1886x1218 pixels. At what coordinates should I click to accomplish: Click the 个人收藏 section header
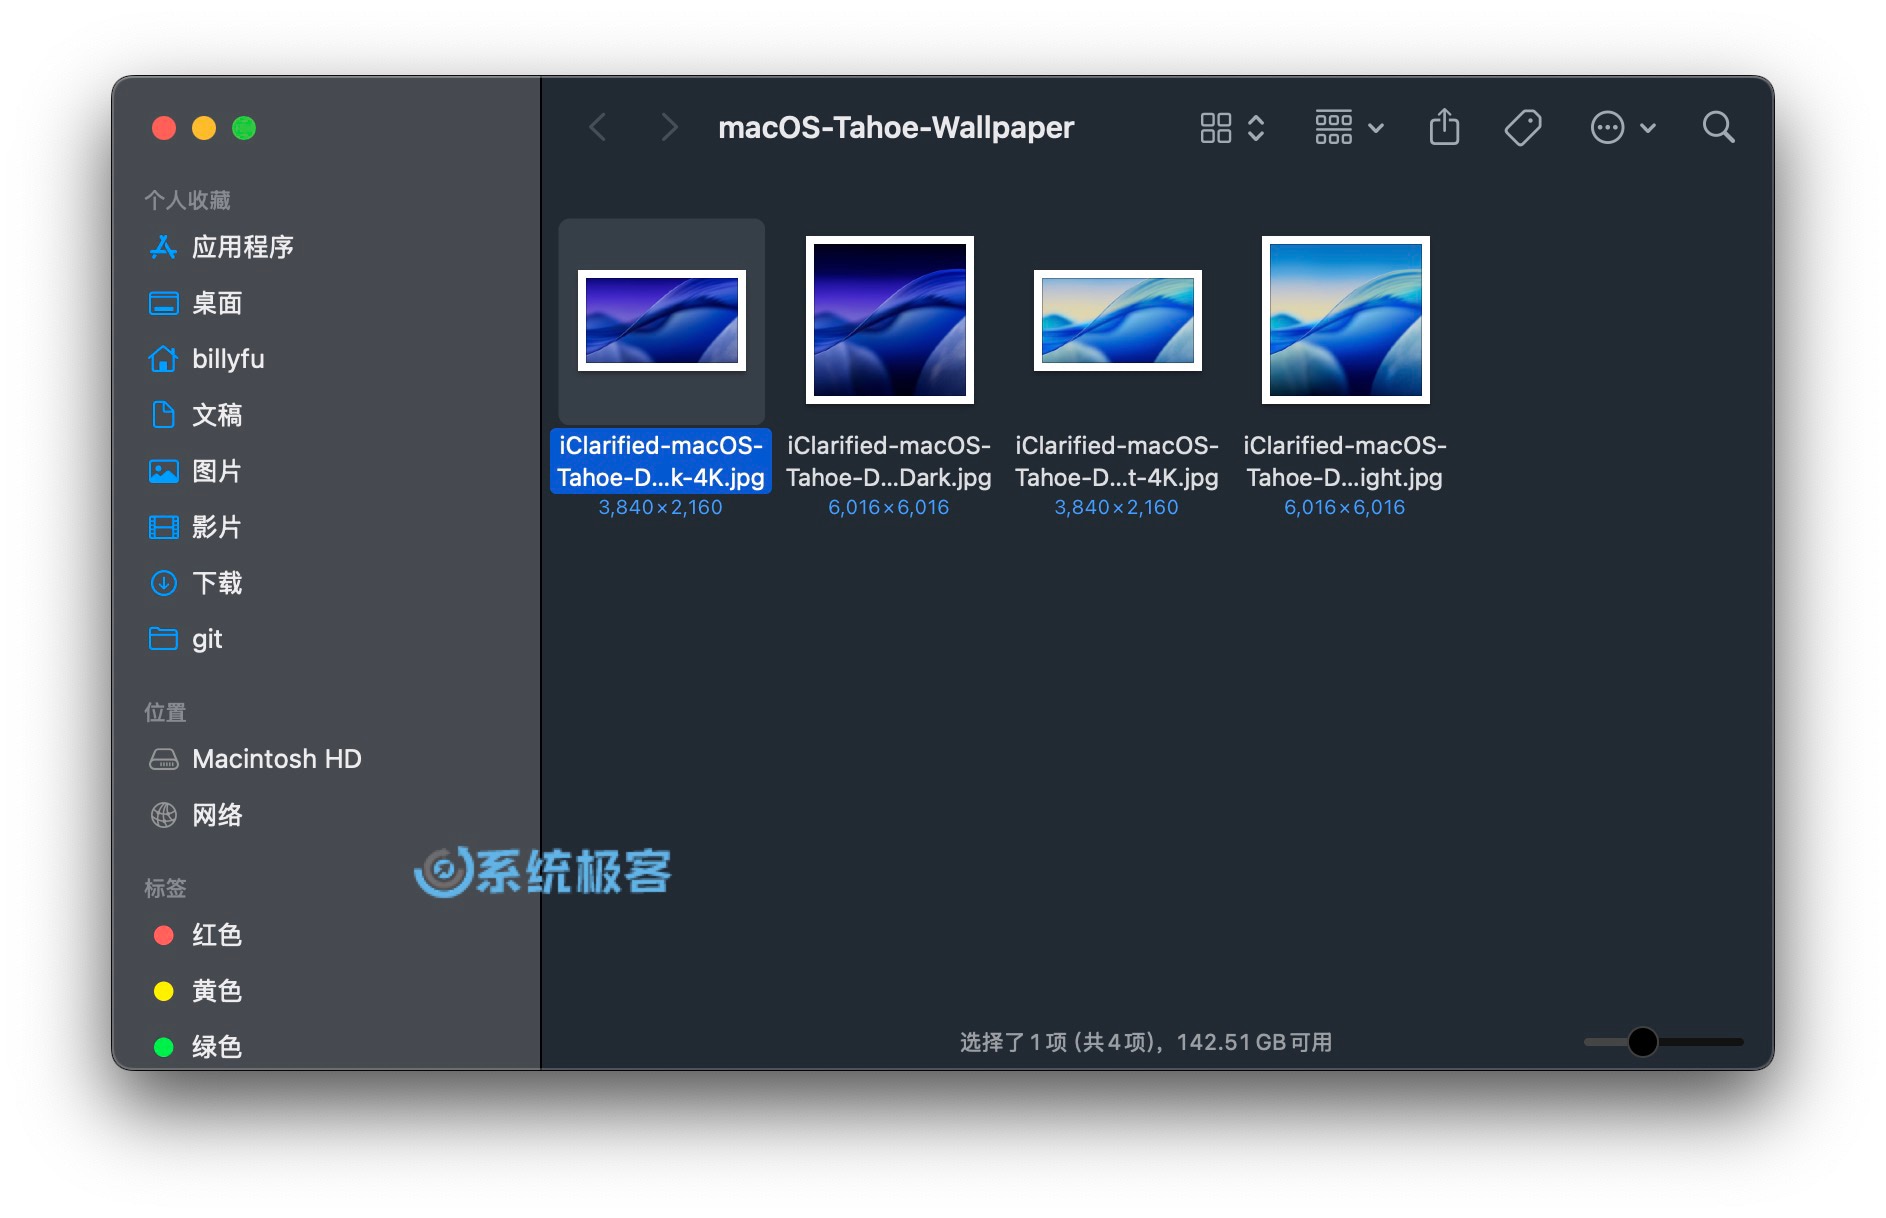pyautogui.click(x=187, y=200)
